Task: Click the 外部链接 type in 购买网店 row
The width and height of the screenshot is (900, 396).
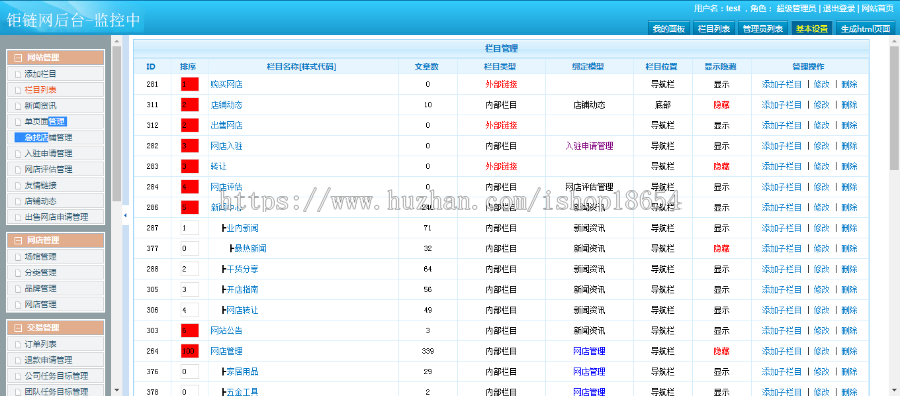Action: [501, 84]
